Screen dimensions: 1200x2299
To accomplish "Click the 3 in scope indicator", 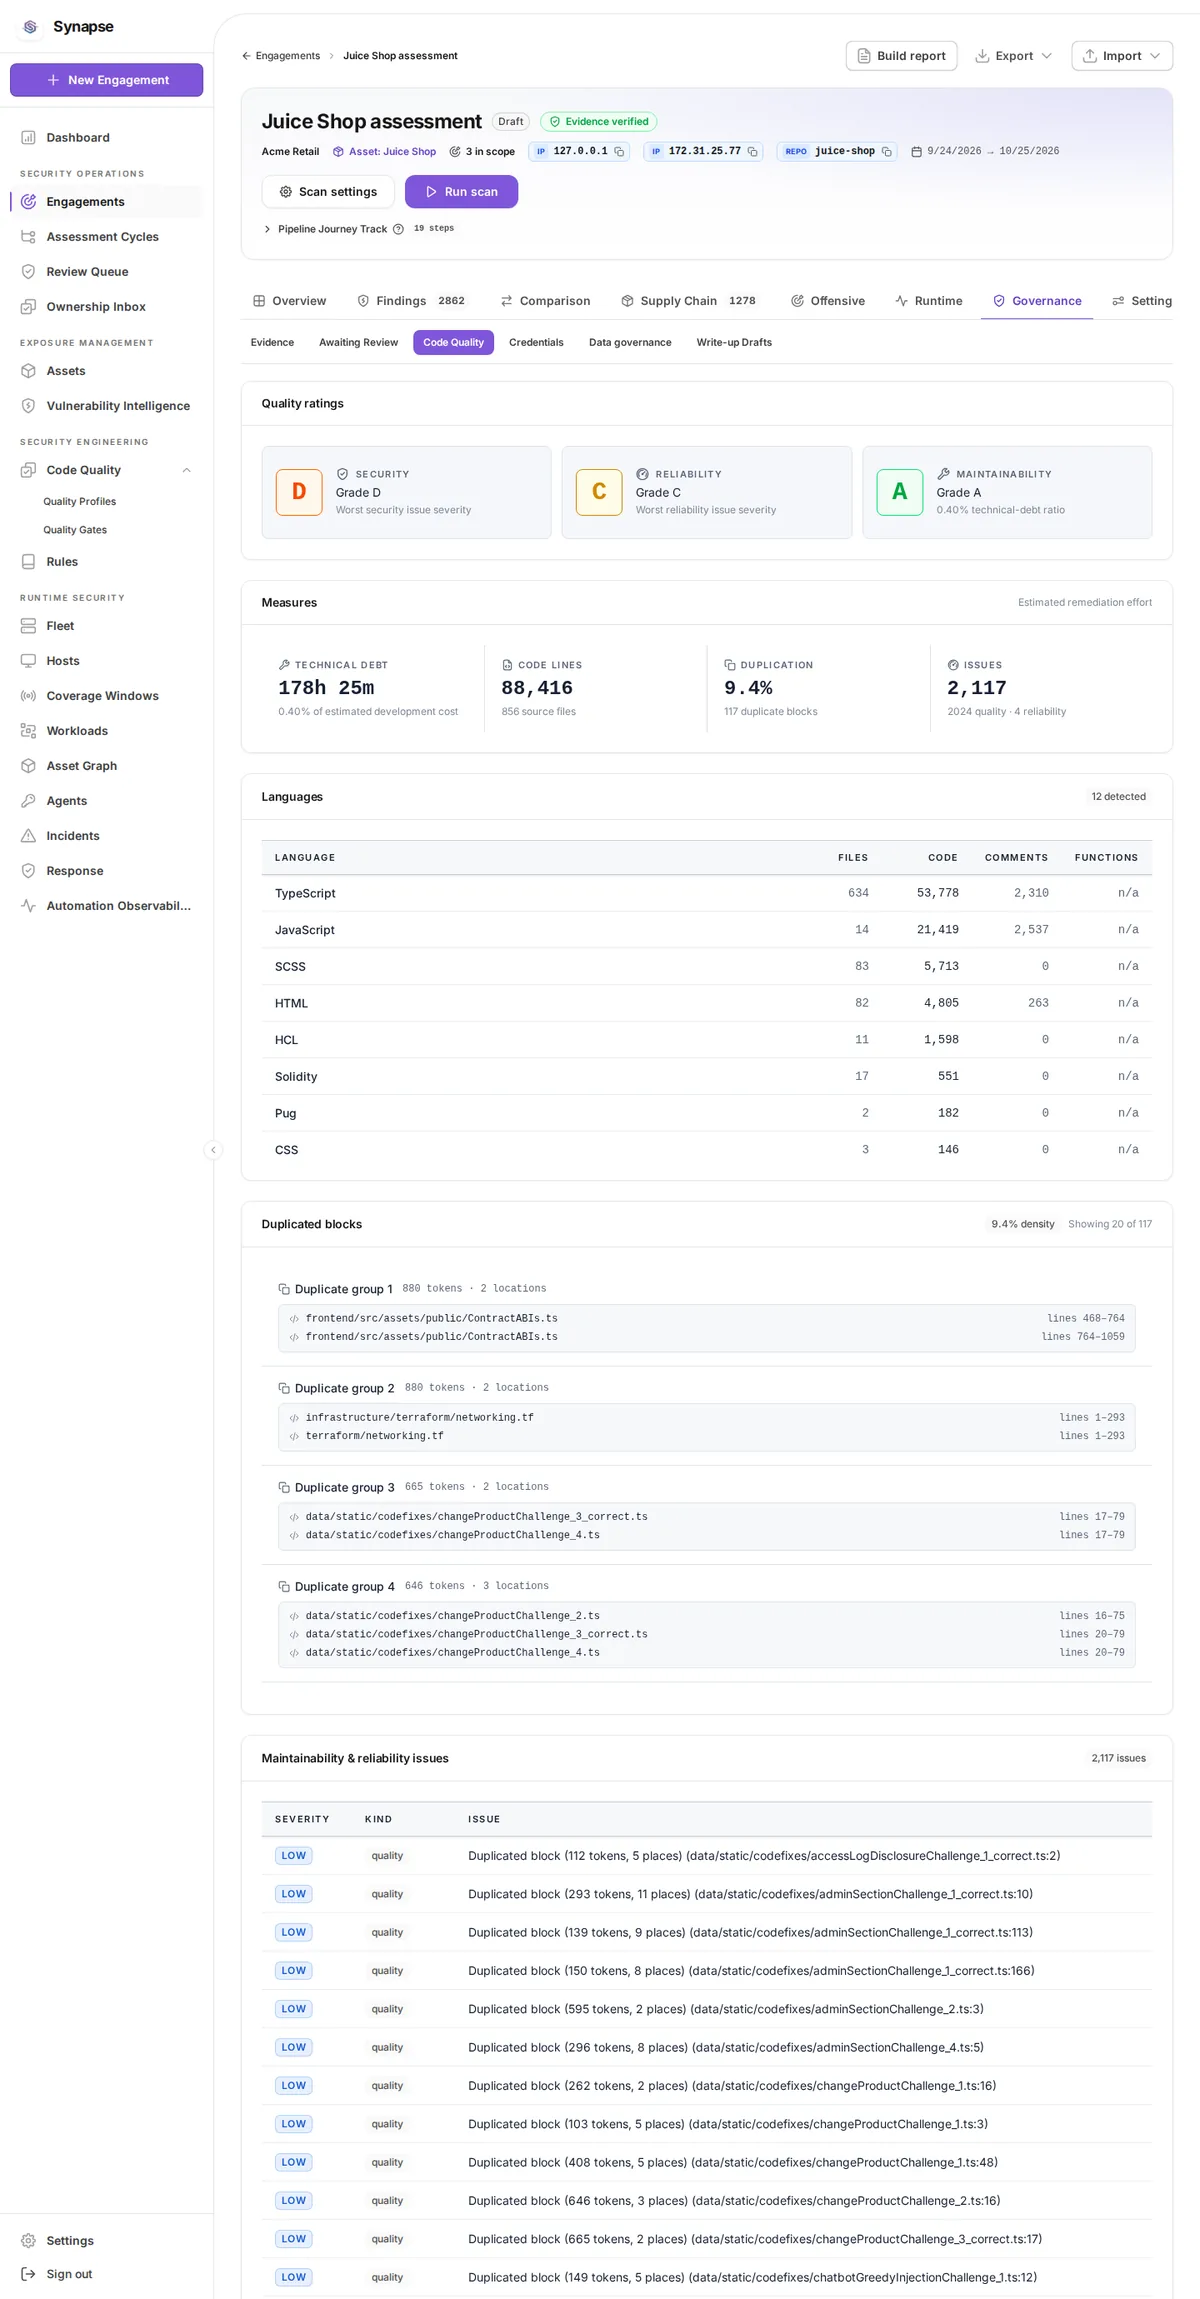I will pos(482,152).
